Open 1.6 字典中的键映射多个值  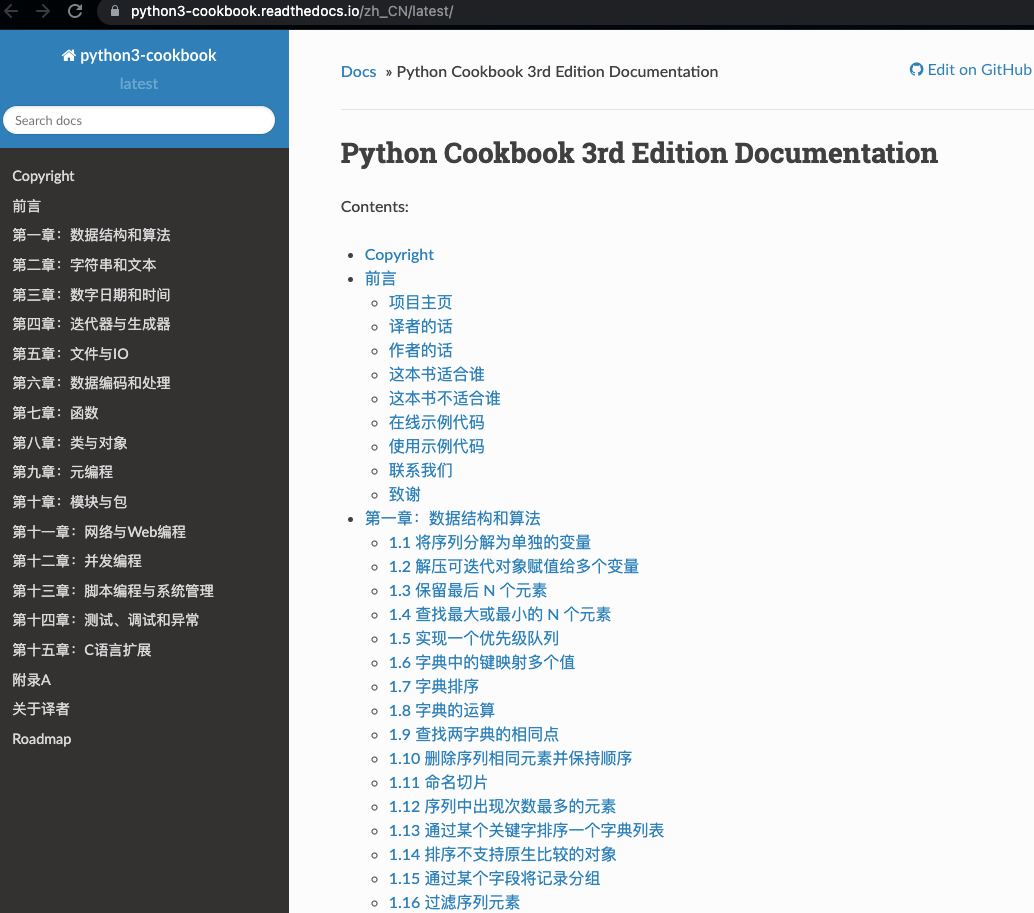click(x=481, y=663)
